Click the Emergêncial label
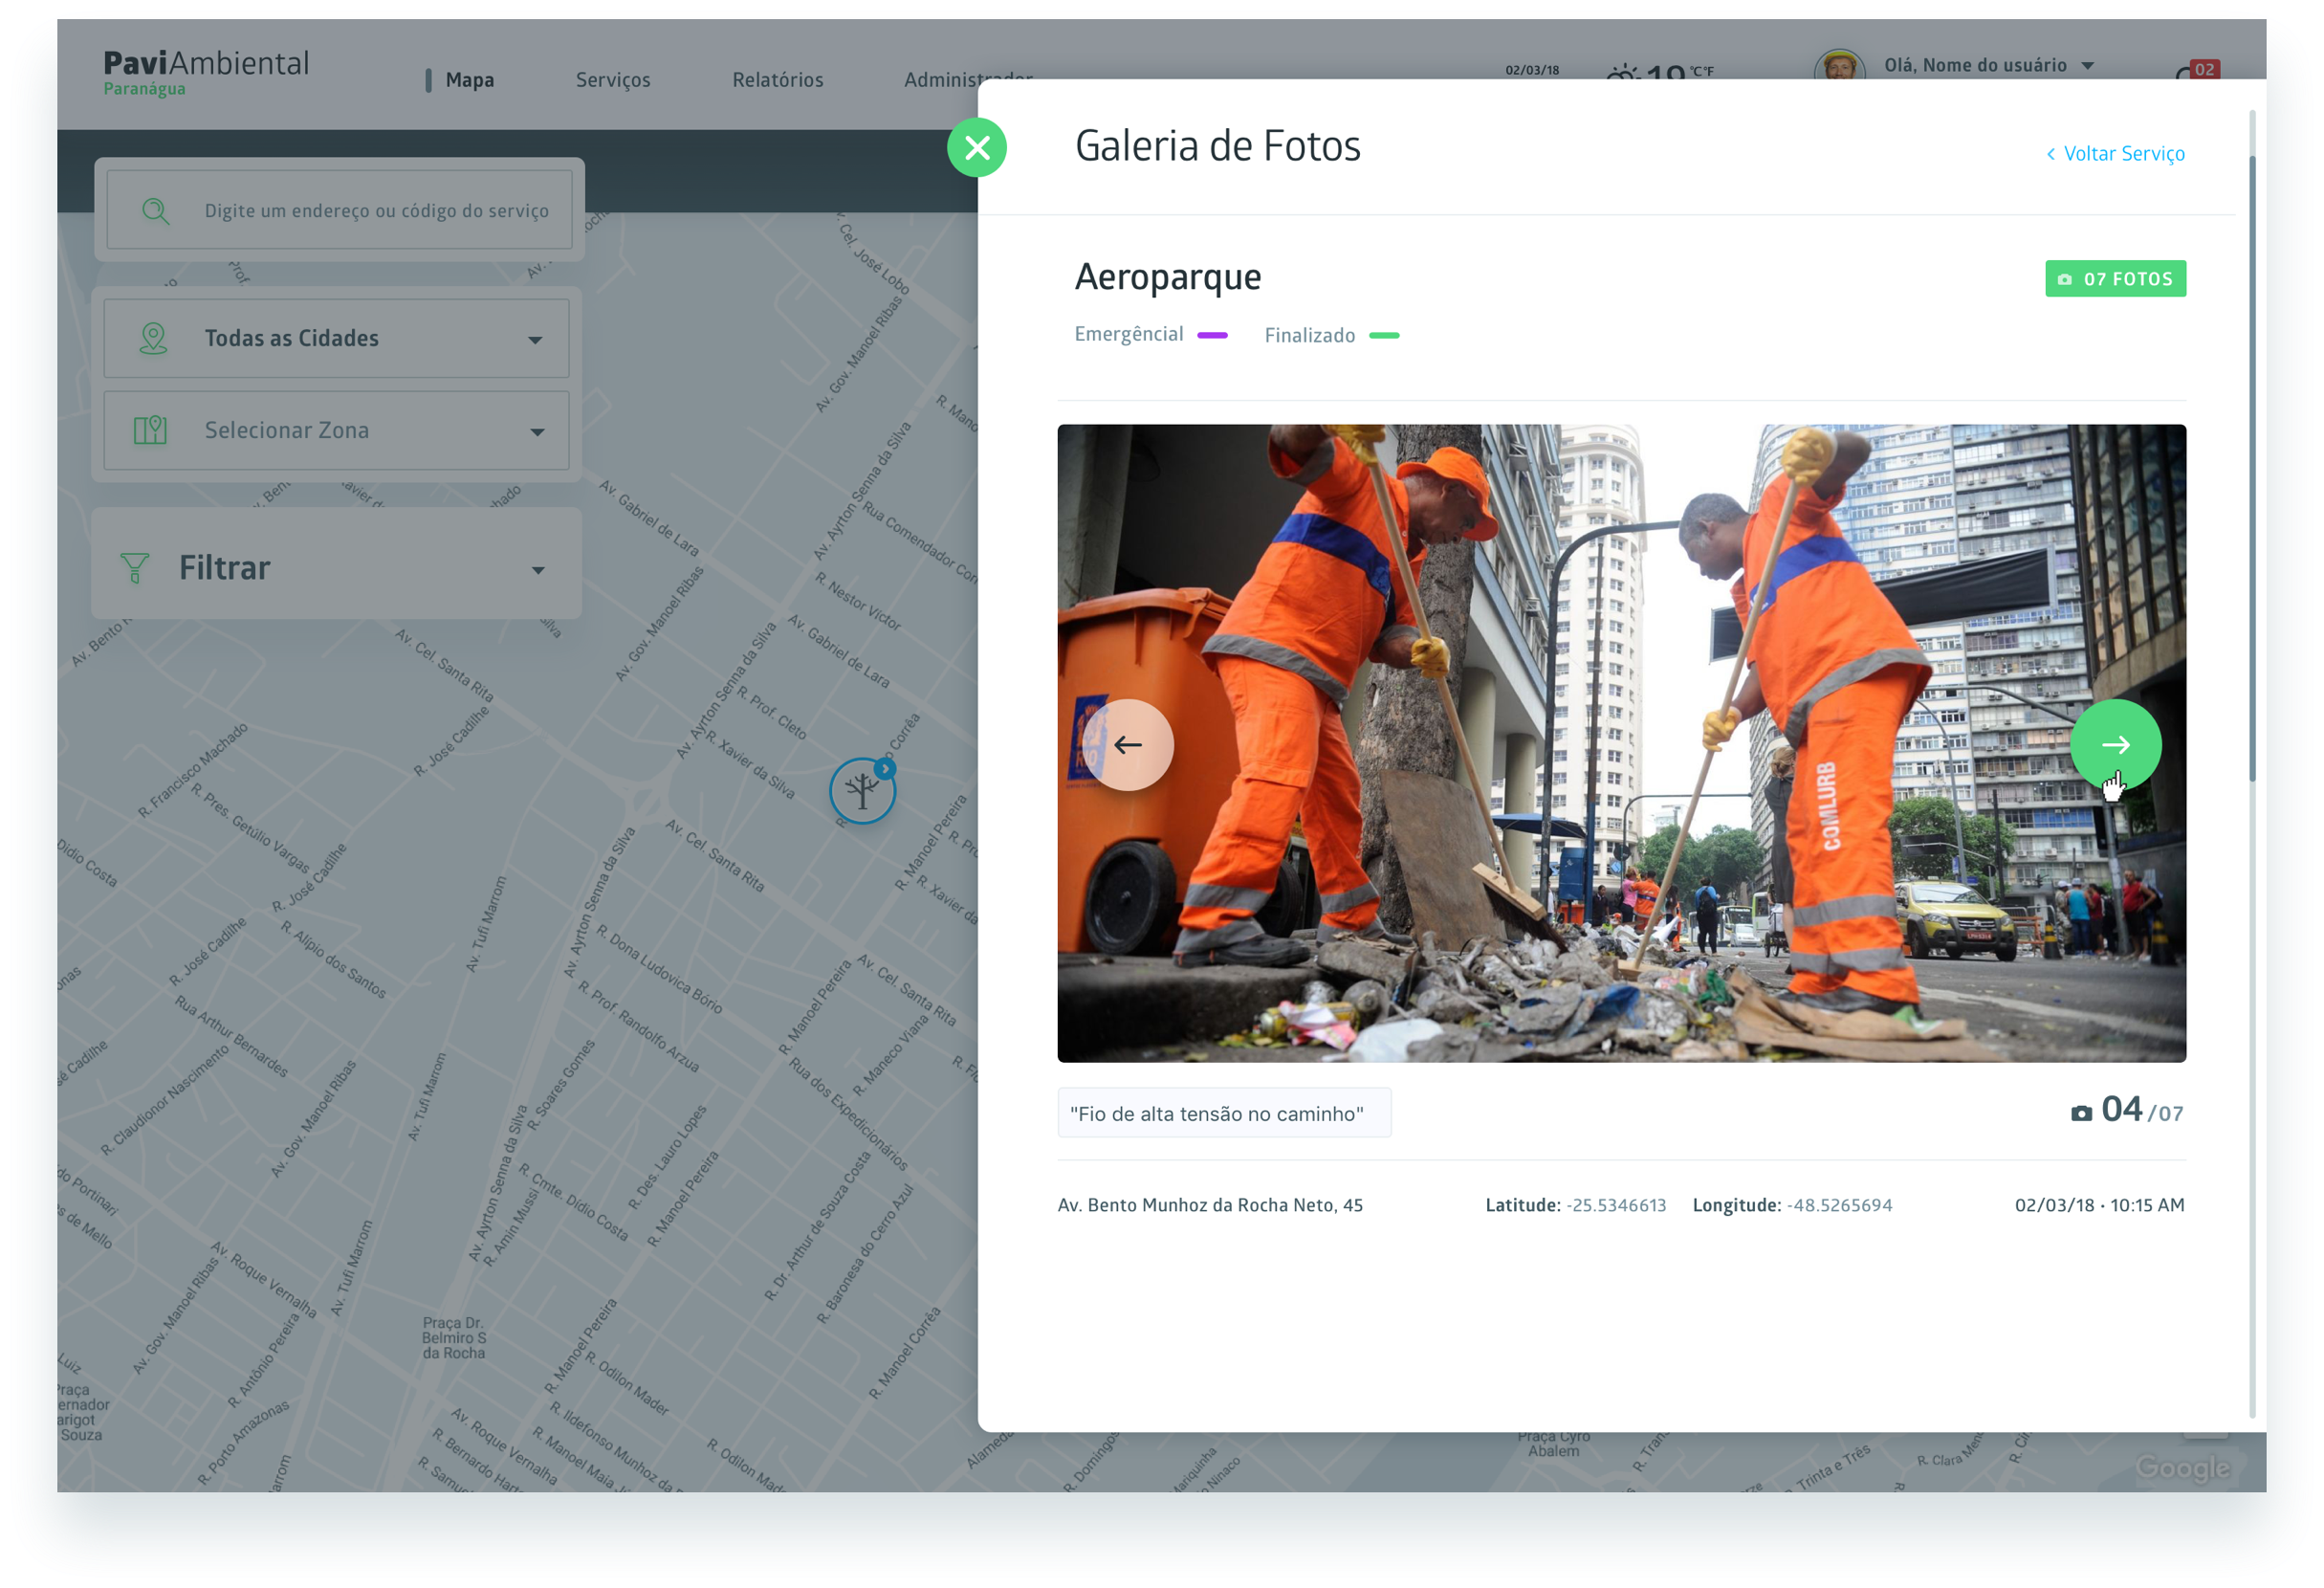Image resolution: width=2324 pixels, height=1588 pixels. 1129,334
